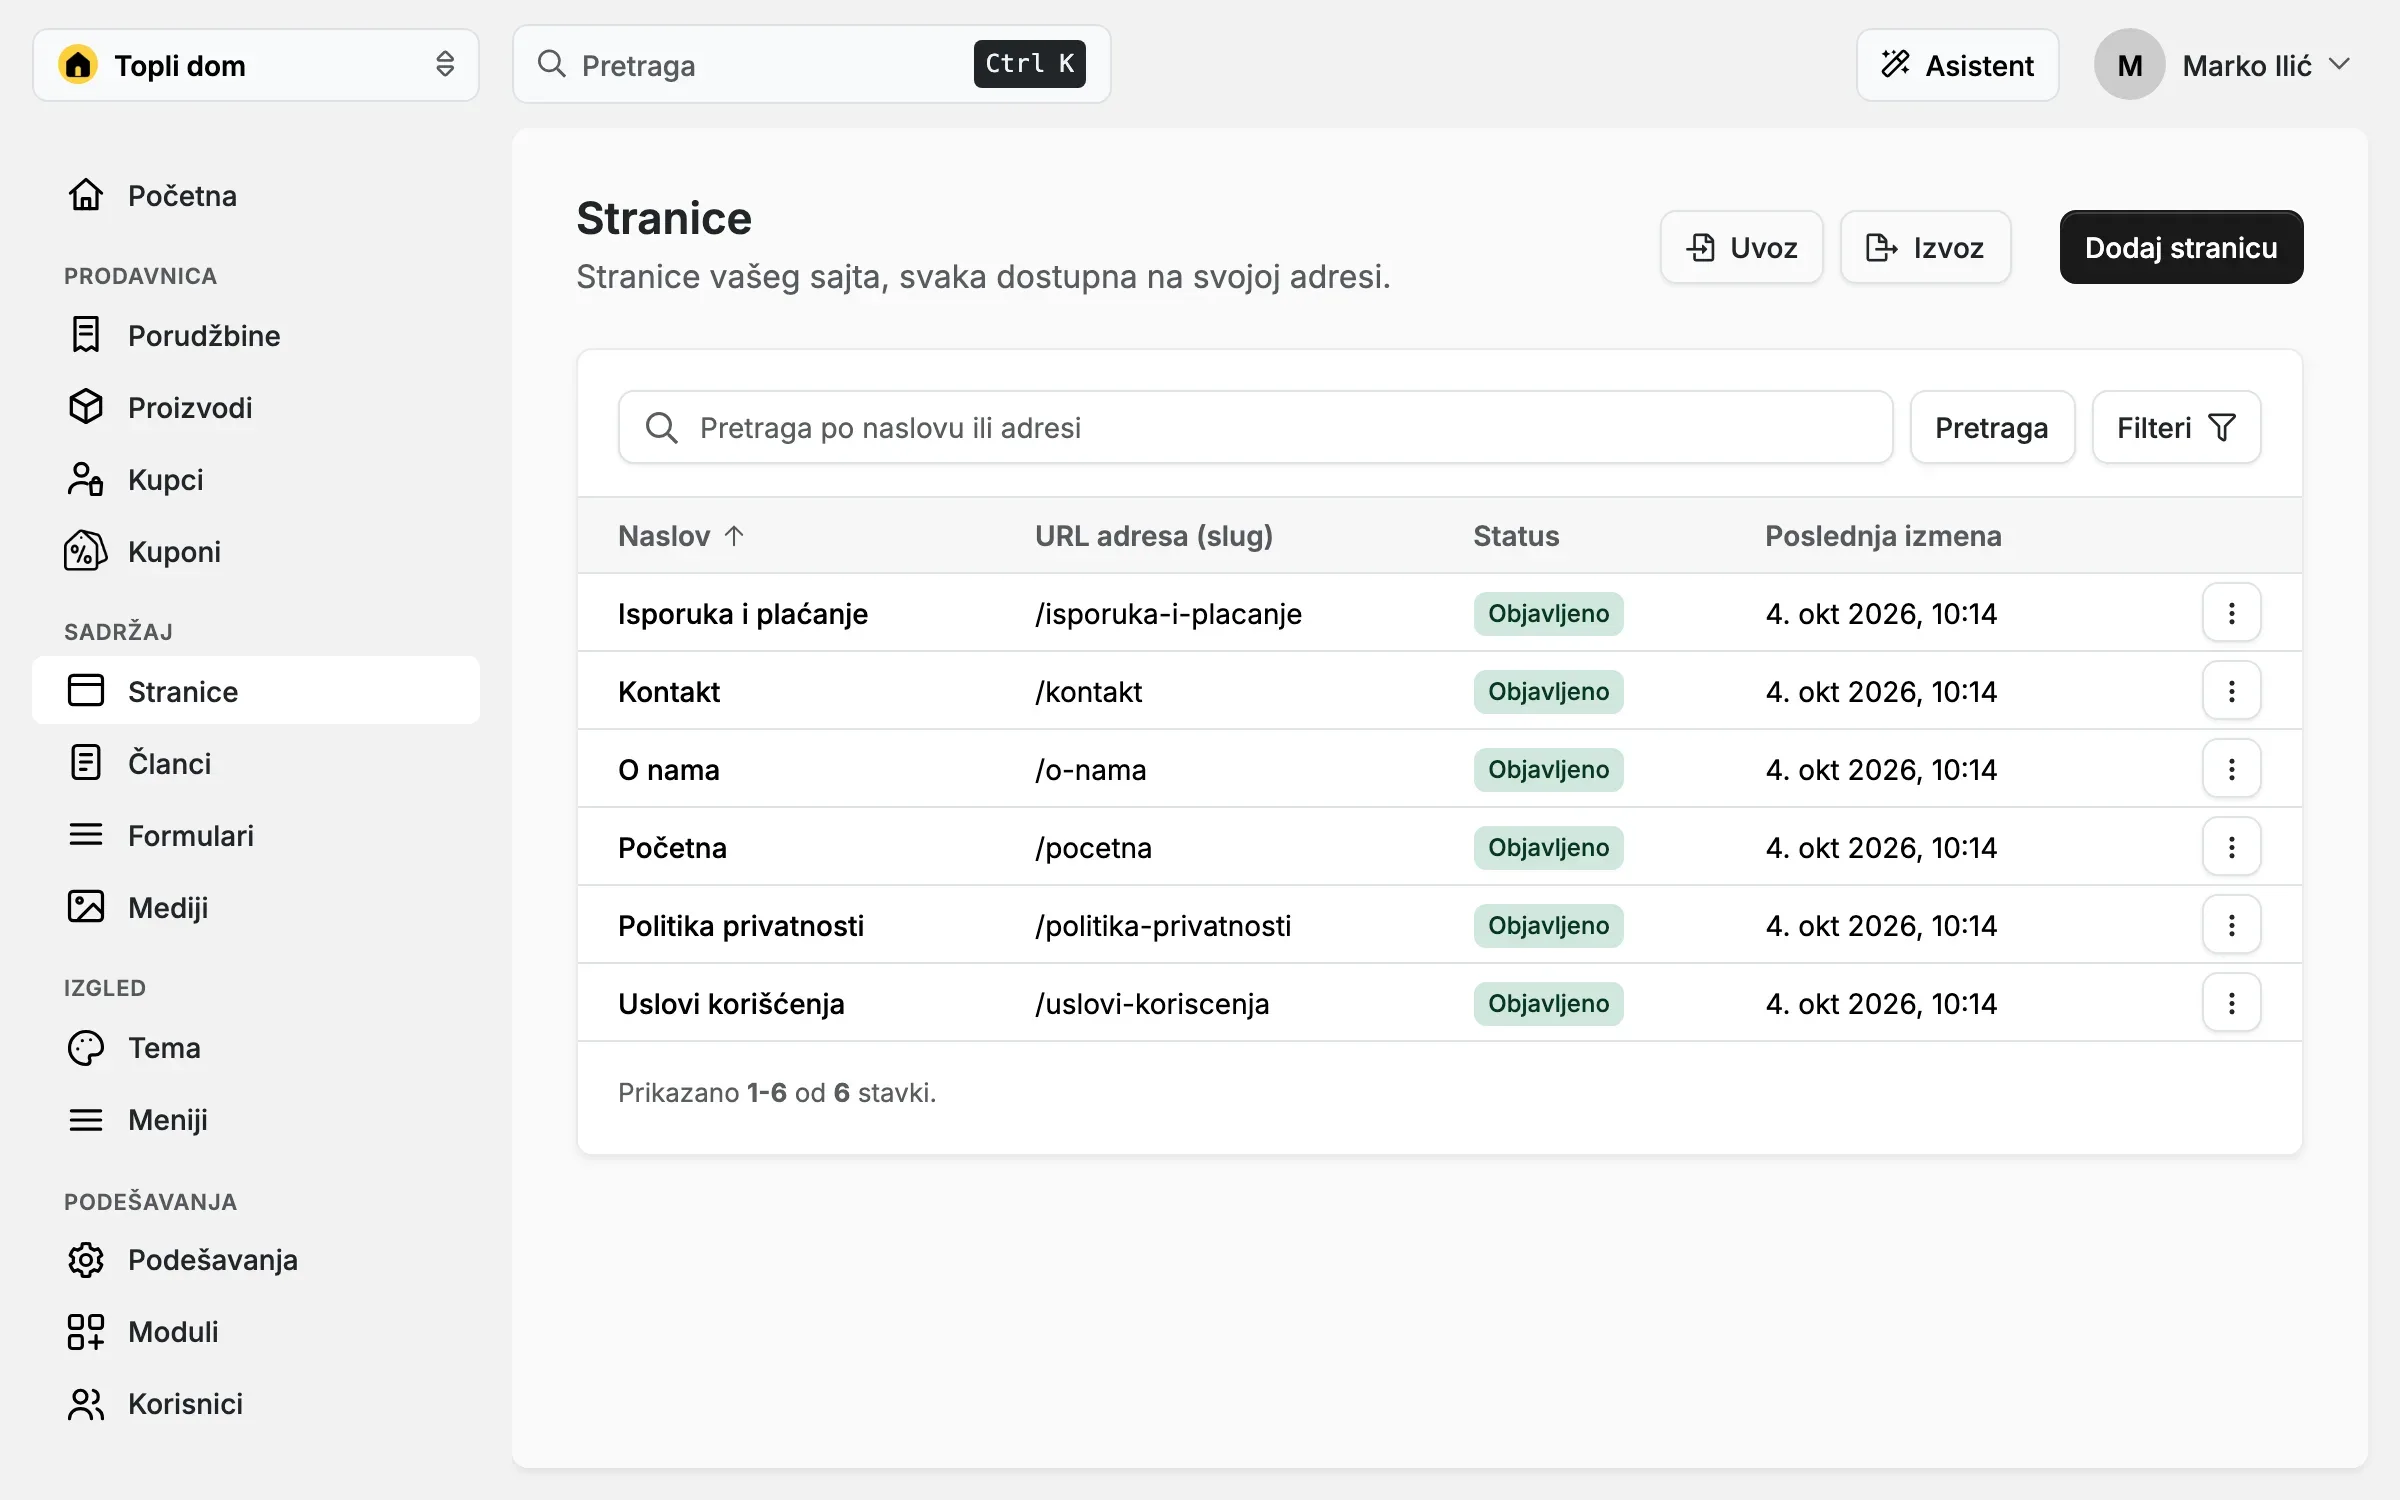The image size is (2400, 1500).
Task: Focus the global Pretraga Ctrl K search box
Action: pyautogui.click(x=811, y=64)
